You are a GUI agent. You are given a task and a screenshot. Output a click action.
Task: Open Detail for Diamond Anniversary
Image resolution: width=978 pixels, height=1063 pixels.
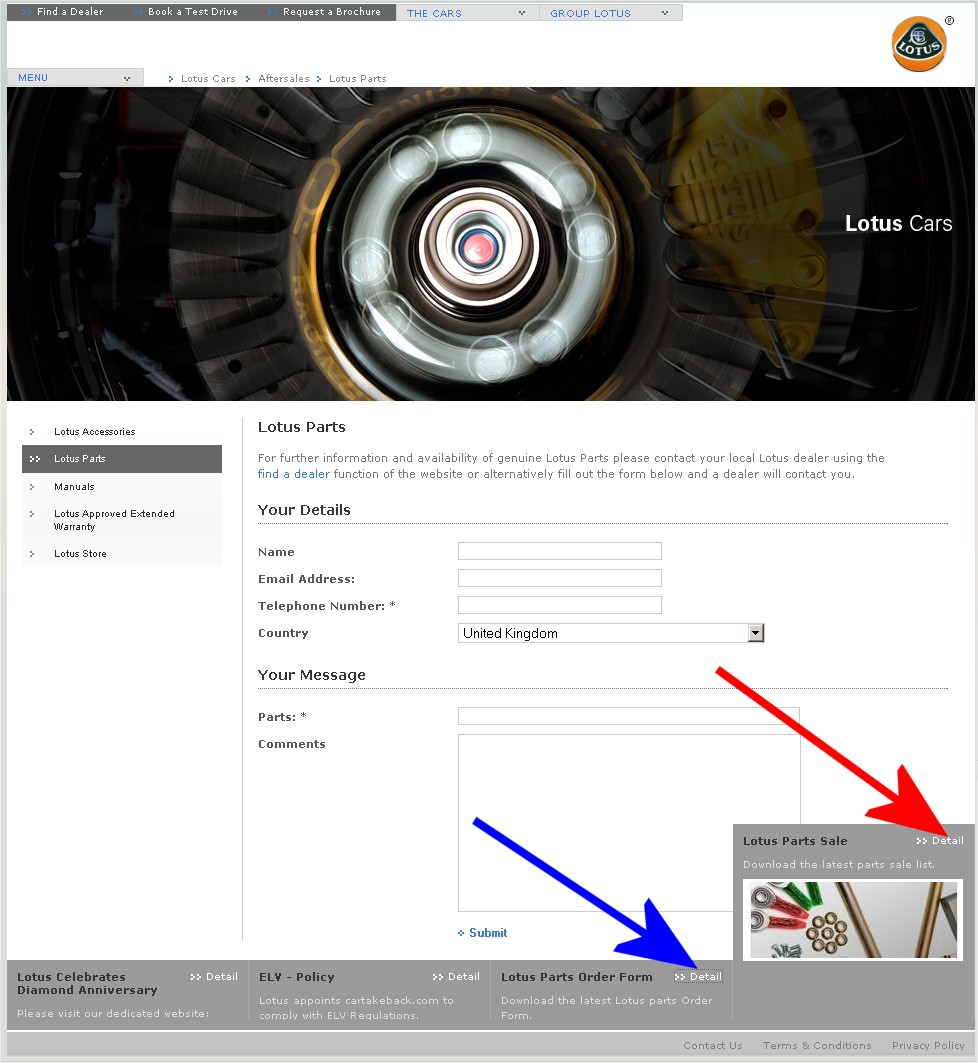point(214,977)
